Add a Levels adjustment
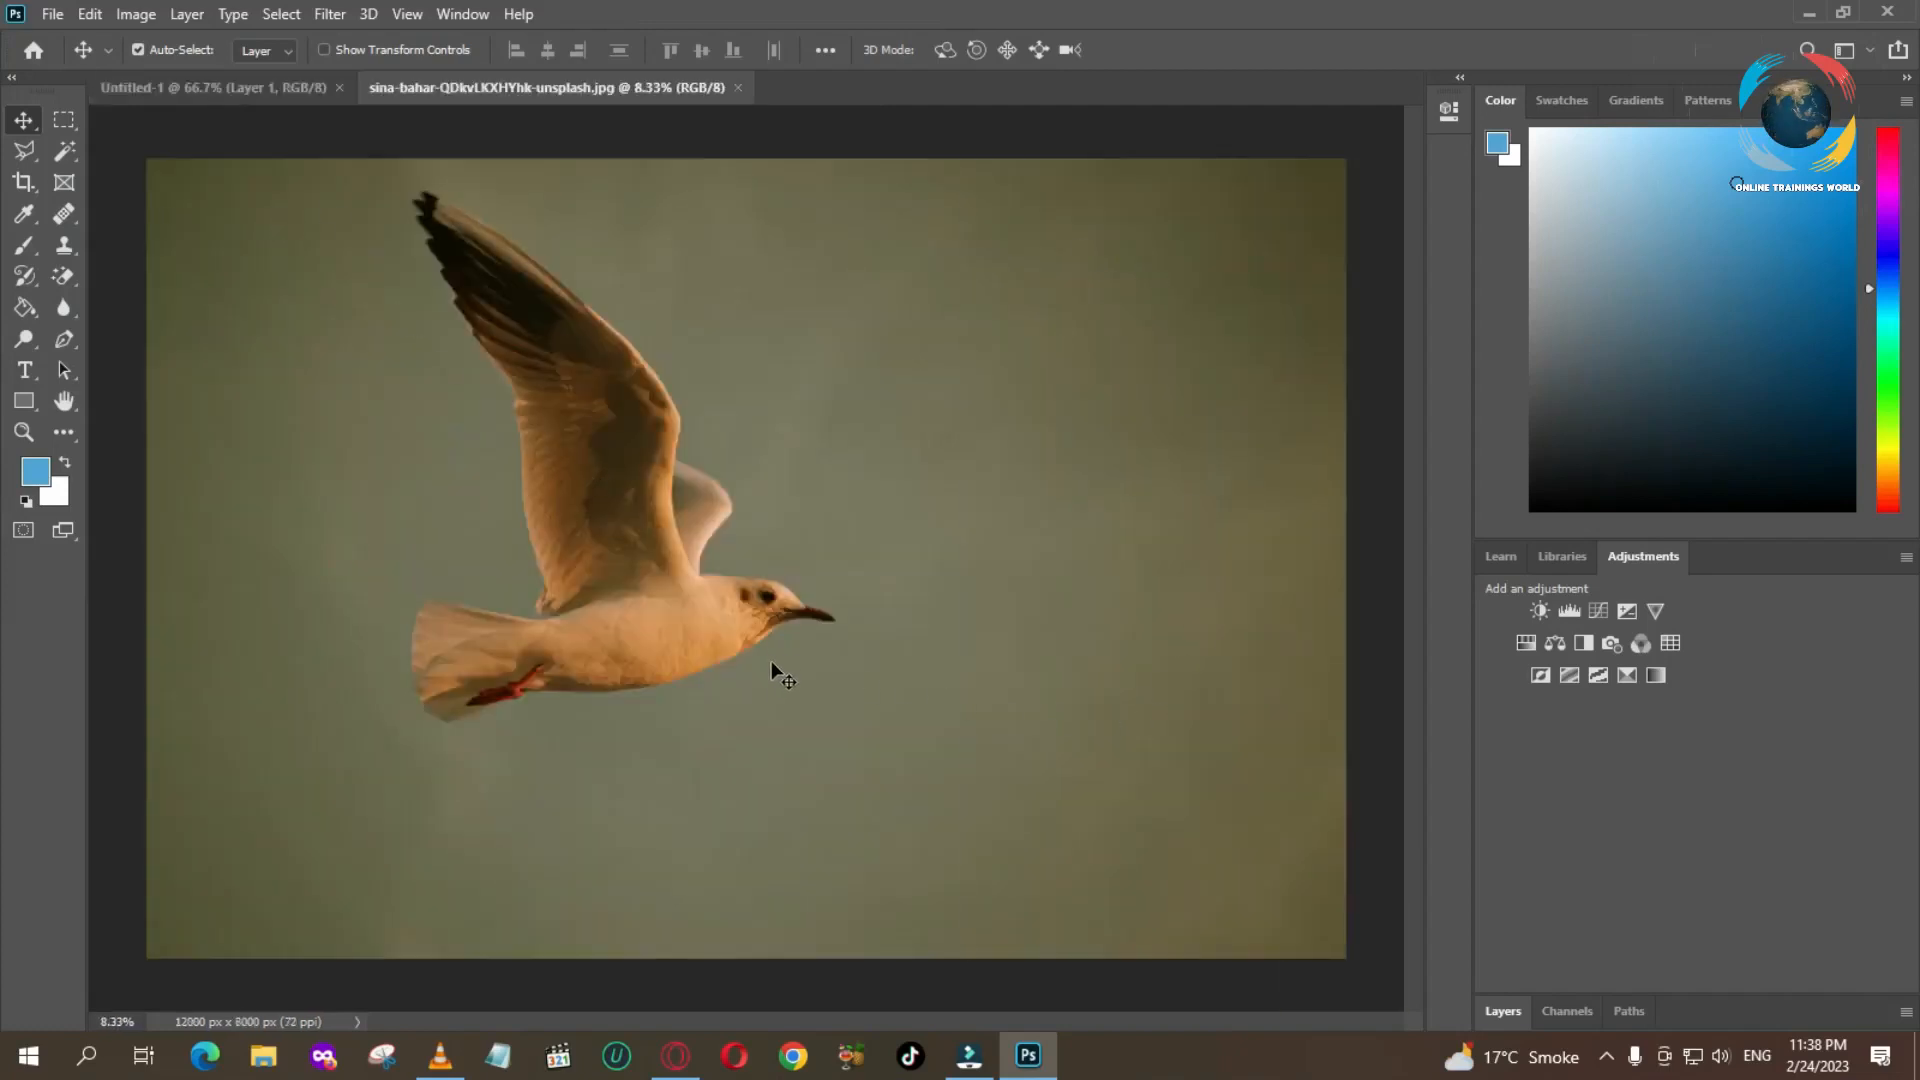This screenshot has height=1080, width=1920. (x=1569, y=611)
